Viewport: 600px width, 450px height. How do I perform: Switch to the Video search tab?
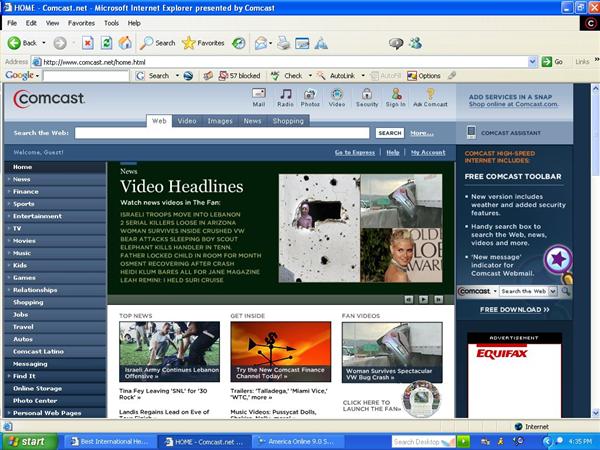pyautogui.click(x=187, y=121)
